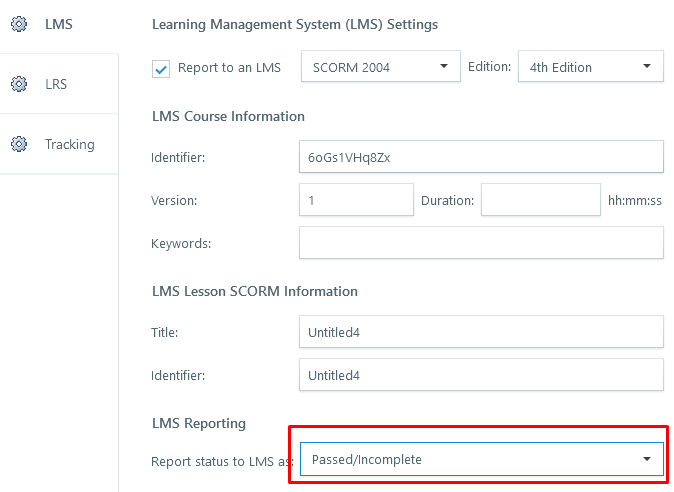674x492 pixels.
Task: Open the LMS settings tab
Action: (58, 24)
